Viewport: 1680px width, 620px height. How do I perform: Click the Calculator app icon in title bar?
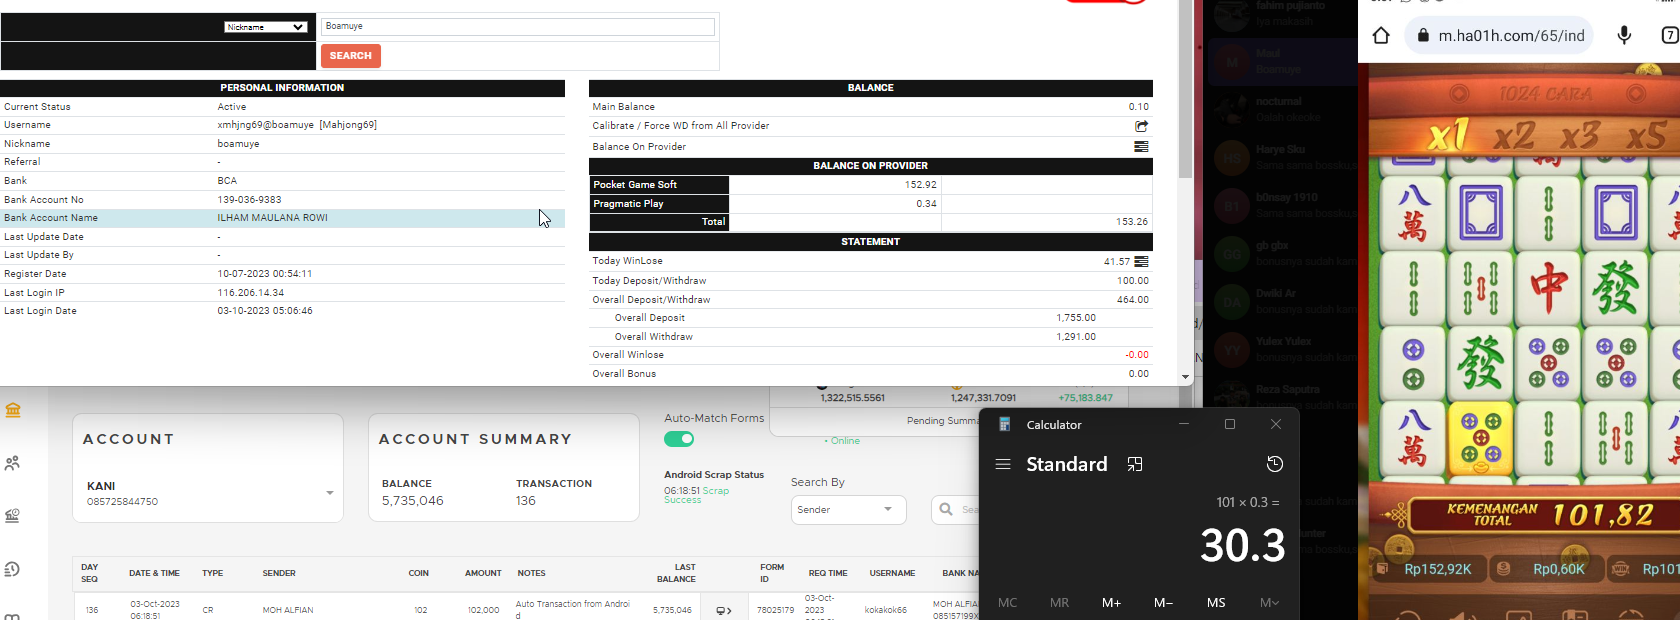coord(1005,424)
